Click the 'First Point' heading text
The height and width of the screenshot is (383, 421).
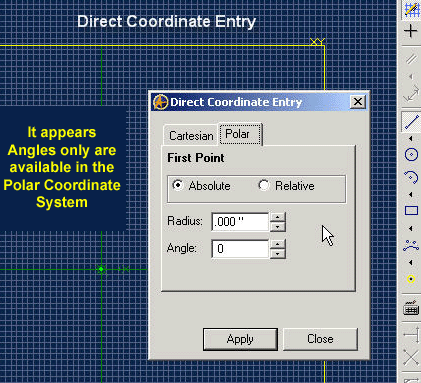click(196, 158)
